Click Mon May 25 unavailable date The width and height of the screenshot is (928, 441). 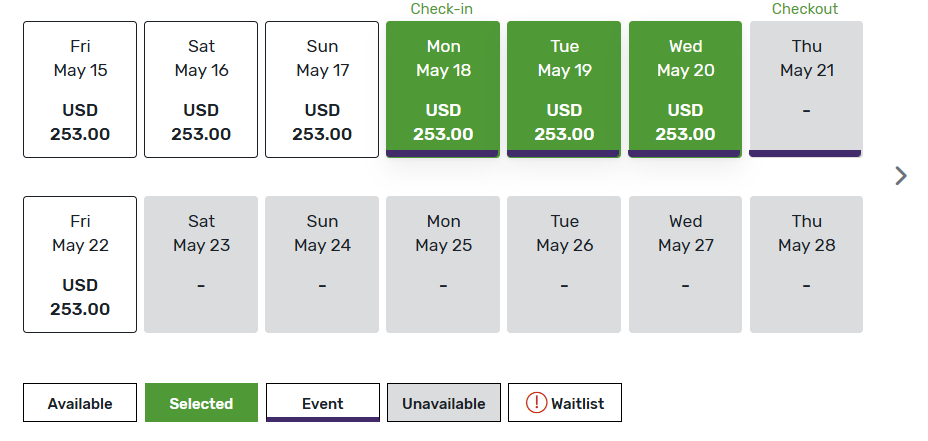point(443,264)
